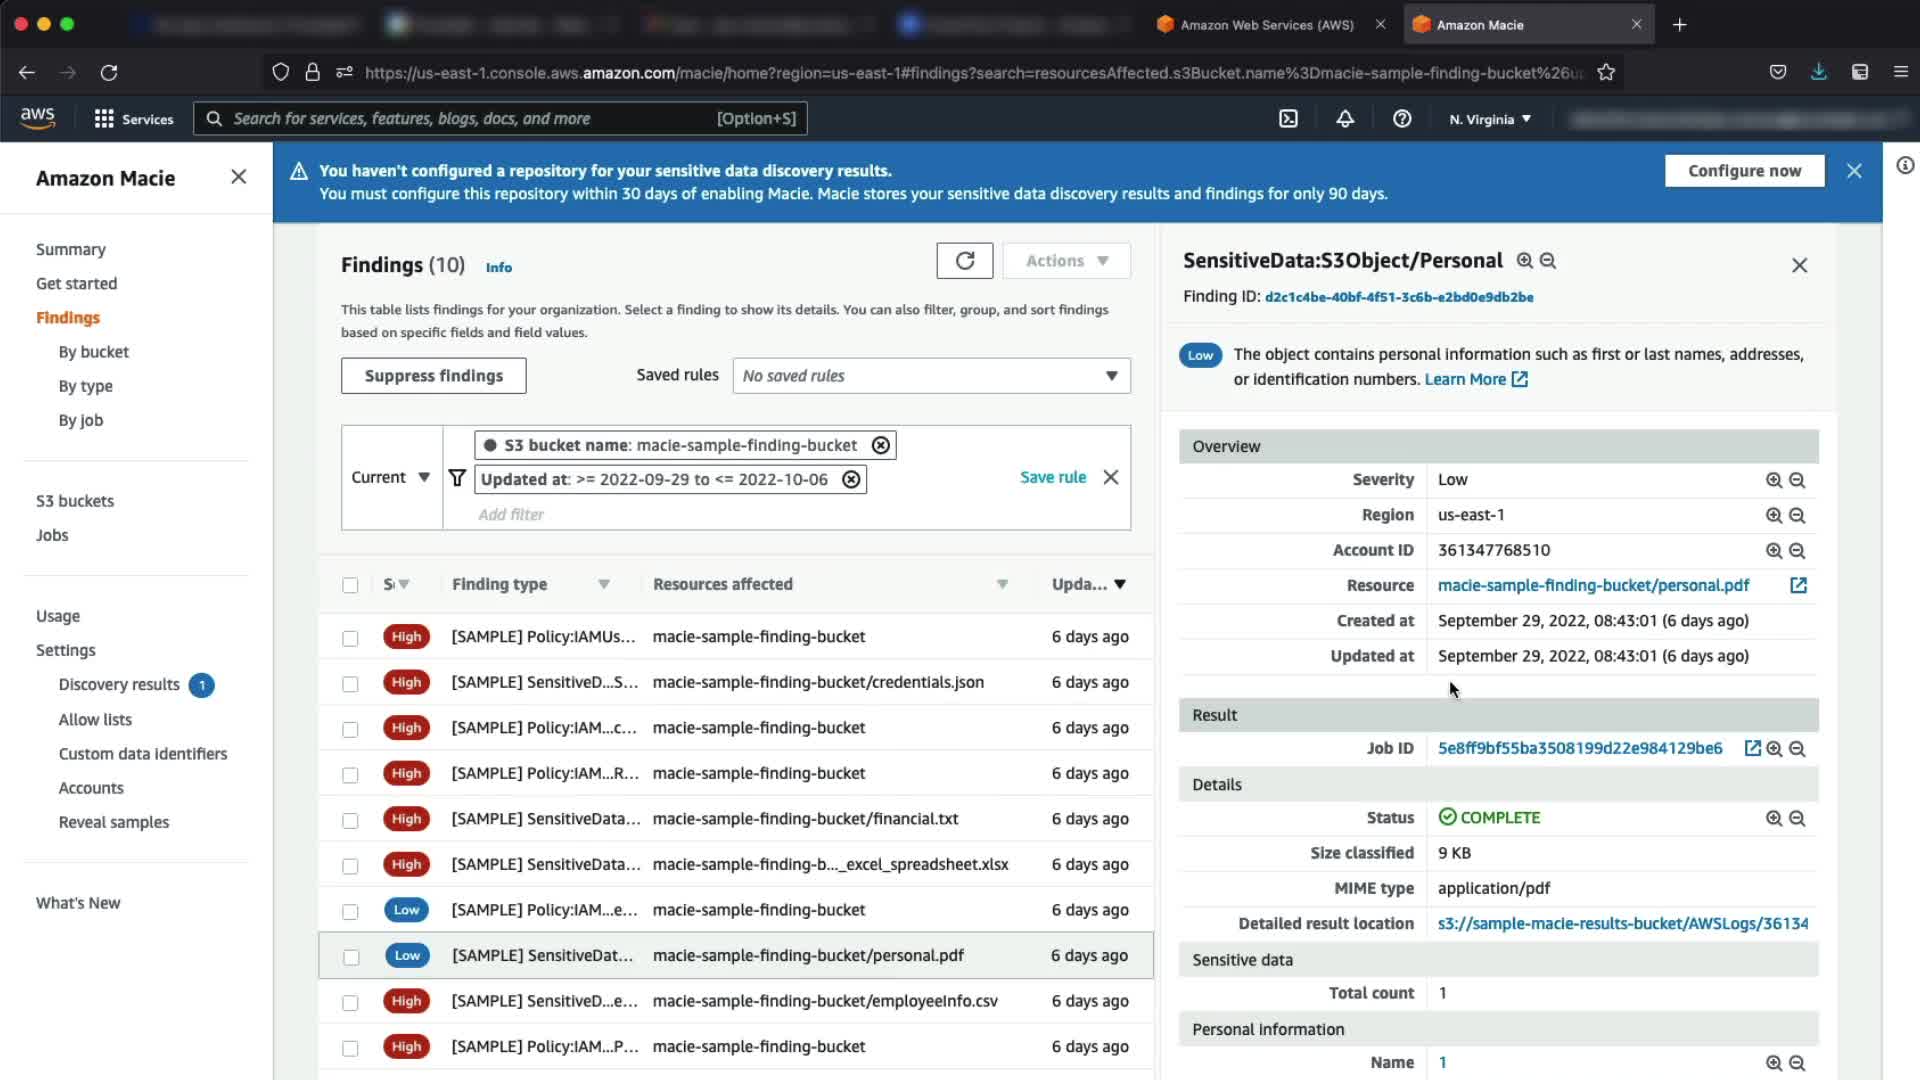Tick checkbox for financial.txt finding
The height and width of the screenshot is (1080, 1920).
[x=350, y=820]
